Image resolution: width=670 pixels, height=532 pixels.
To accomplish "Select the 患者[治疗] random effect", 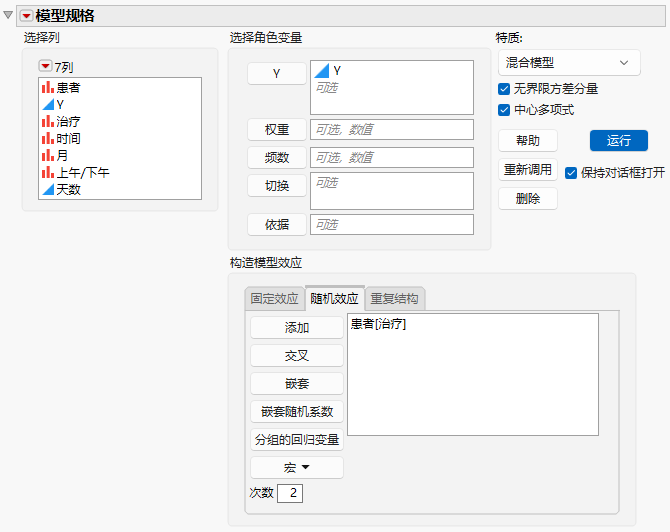I will 378,324.
